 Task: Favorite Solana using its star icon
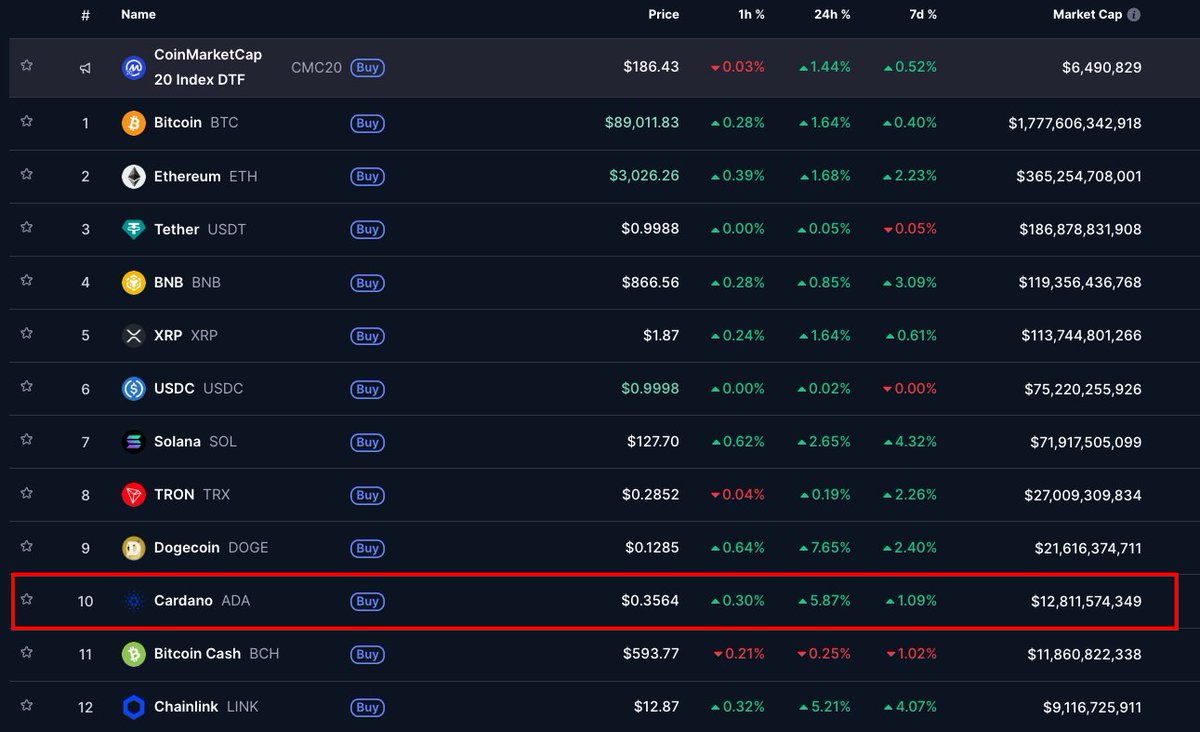click(x=26, y=441)
